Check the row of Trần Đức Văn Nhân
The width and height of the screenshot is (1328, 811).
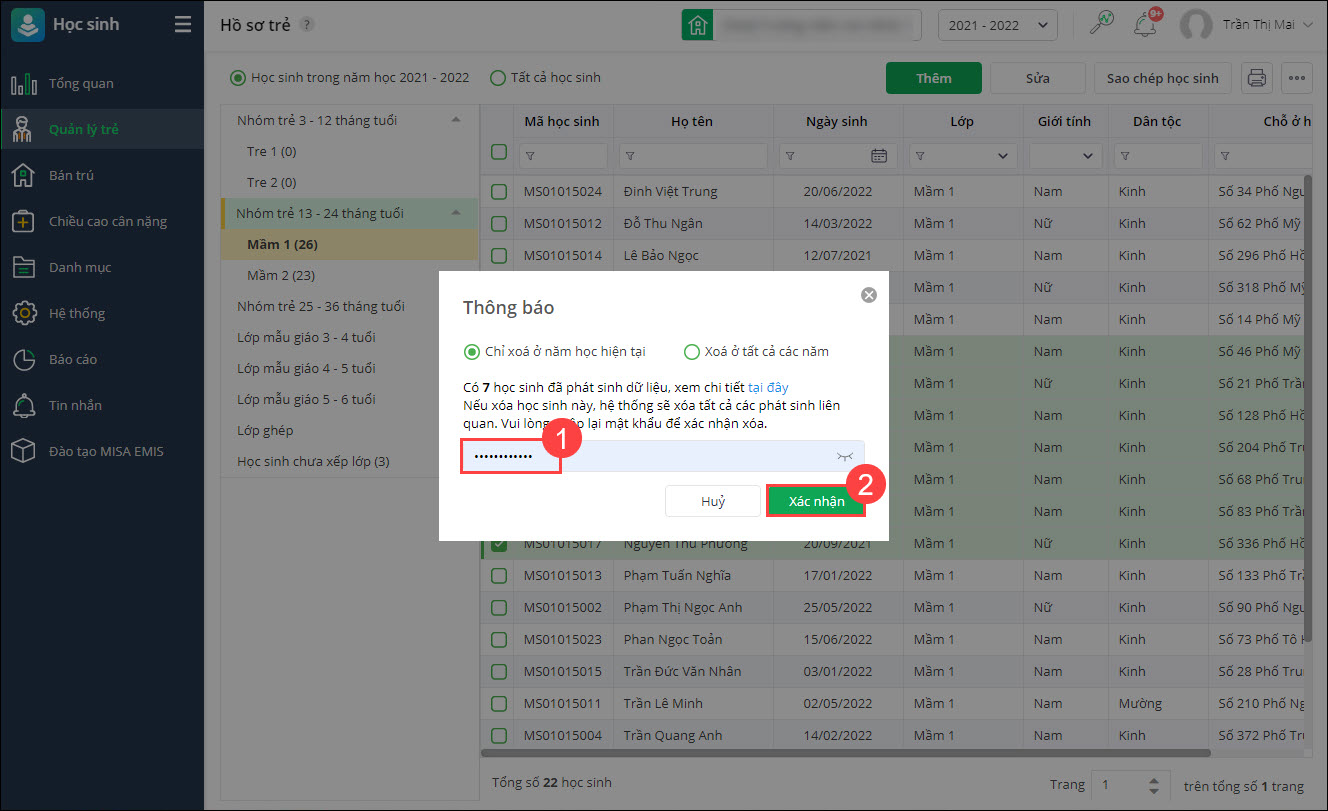(499, 671)
